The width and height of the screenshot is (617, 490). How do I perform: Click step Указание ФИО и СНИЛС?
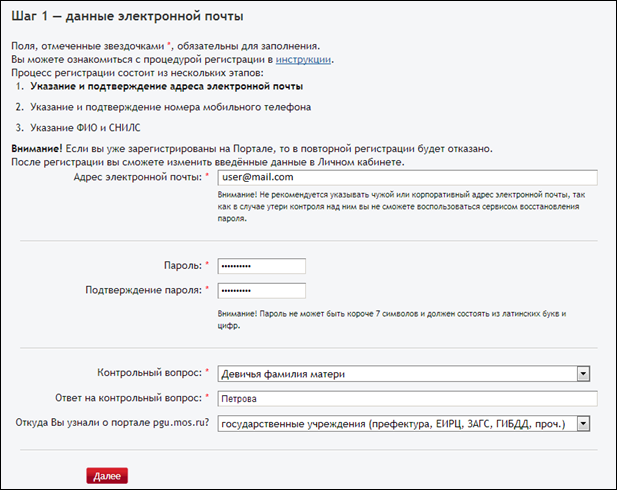click(x=85, y=128)
